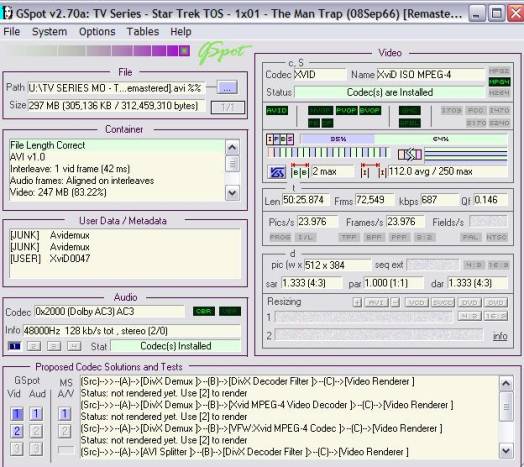Click the rightmost purple swatch in gradient bar
524x467 pixels.
[184, 51]
